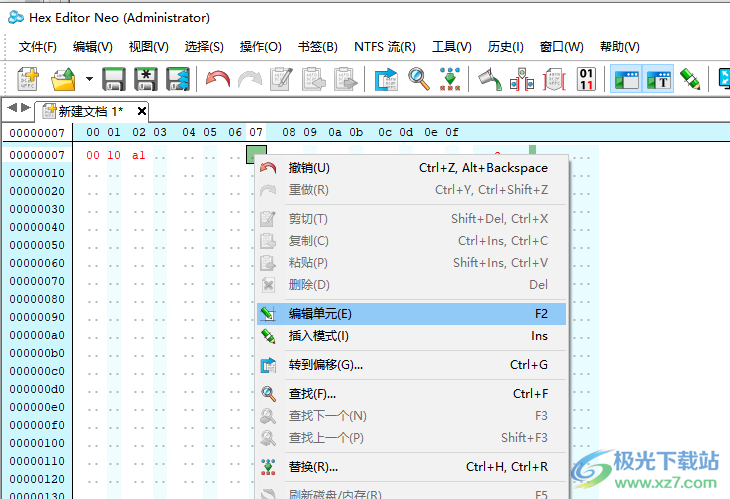Click the offset row 00000050

point(37,245)
